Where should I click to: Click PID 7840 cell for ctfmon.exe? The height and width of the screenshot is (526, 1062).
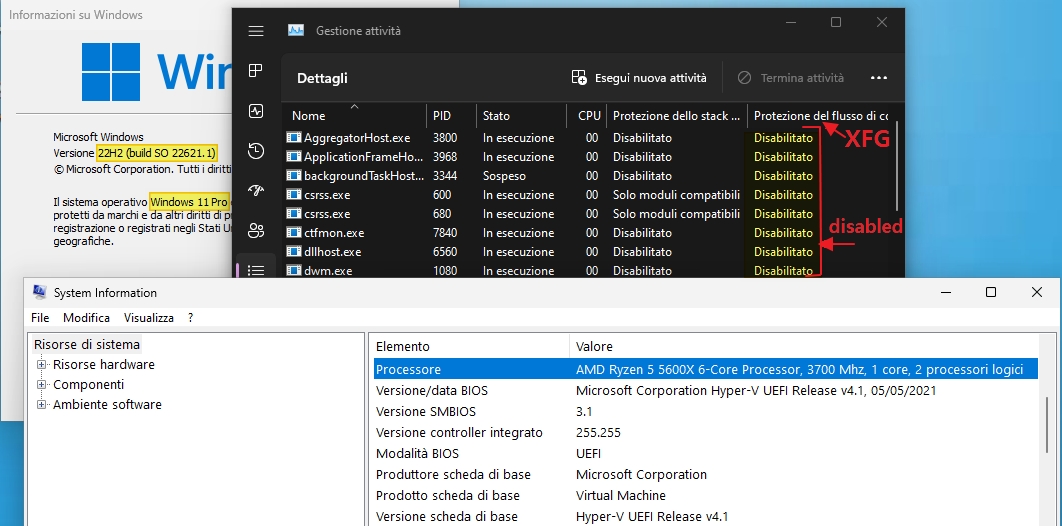click(x=445, y=232)
